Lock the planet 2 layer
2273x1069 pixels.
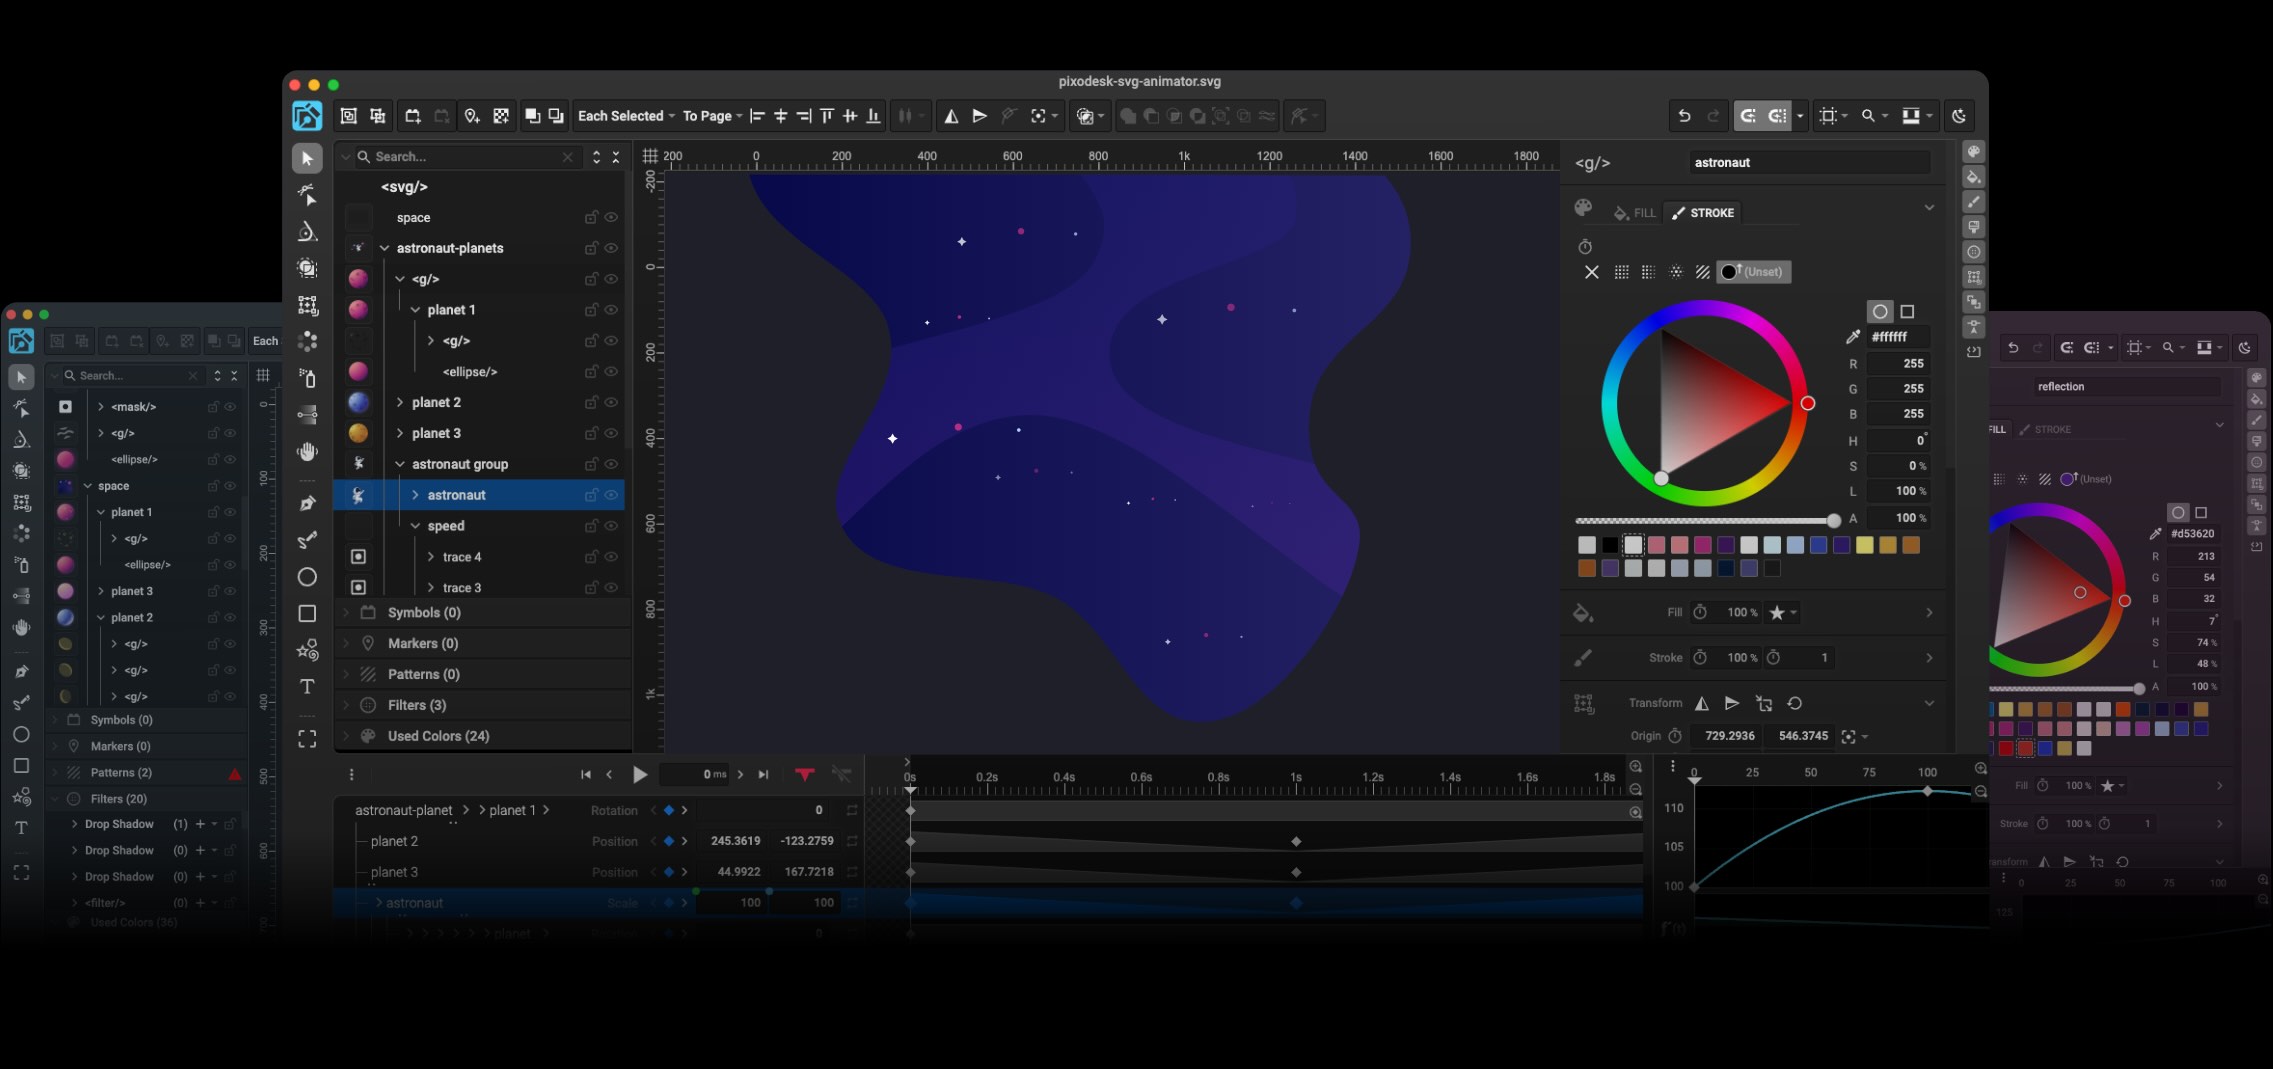[591, 402]
